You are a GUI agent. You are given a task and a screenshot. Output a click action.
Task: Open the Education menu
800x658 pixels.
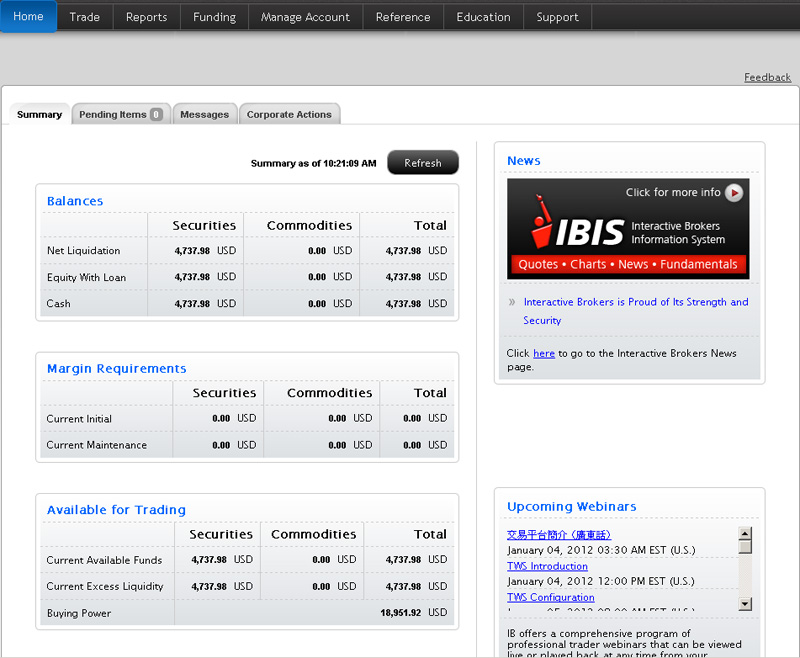483,17
